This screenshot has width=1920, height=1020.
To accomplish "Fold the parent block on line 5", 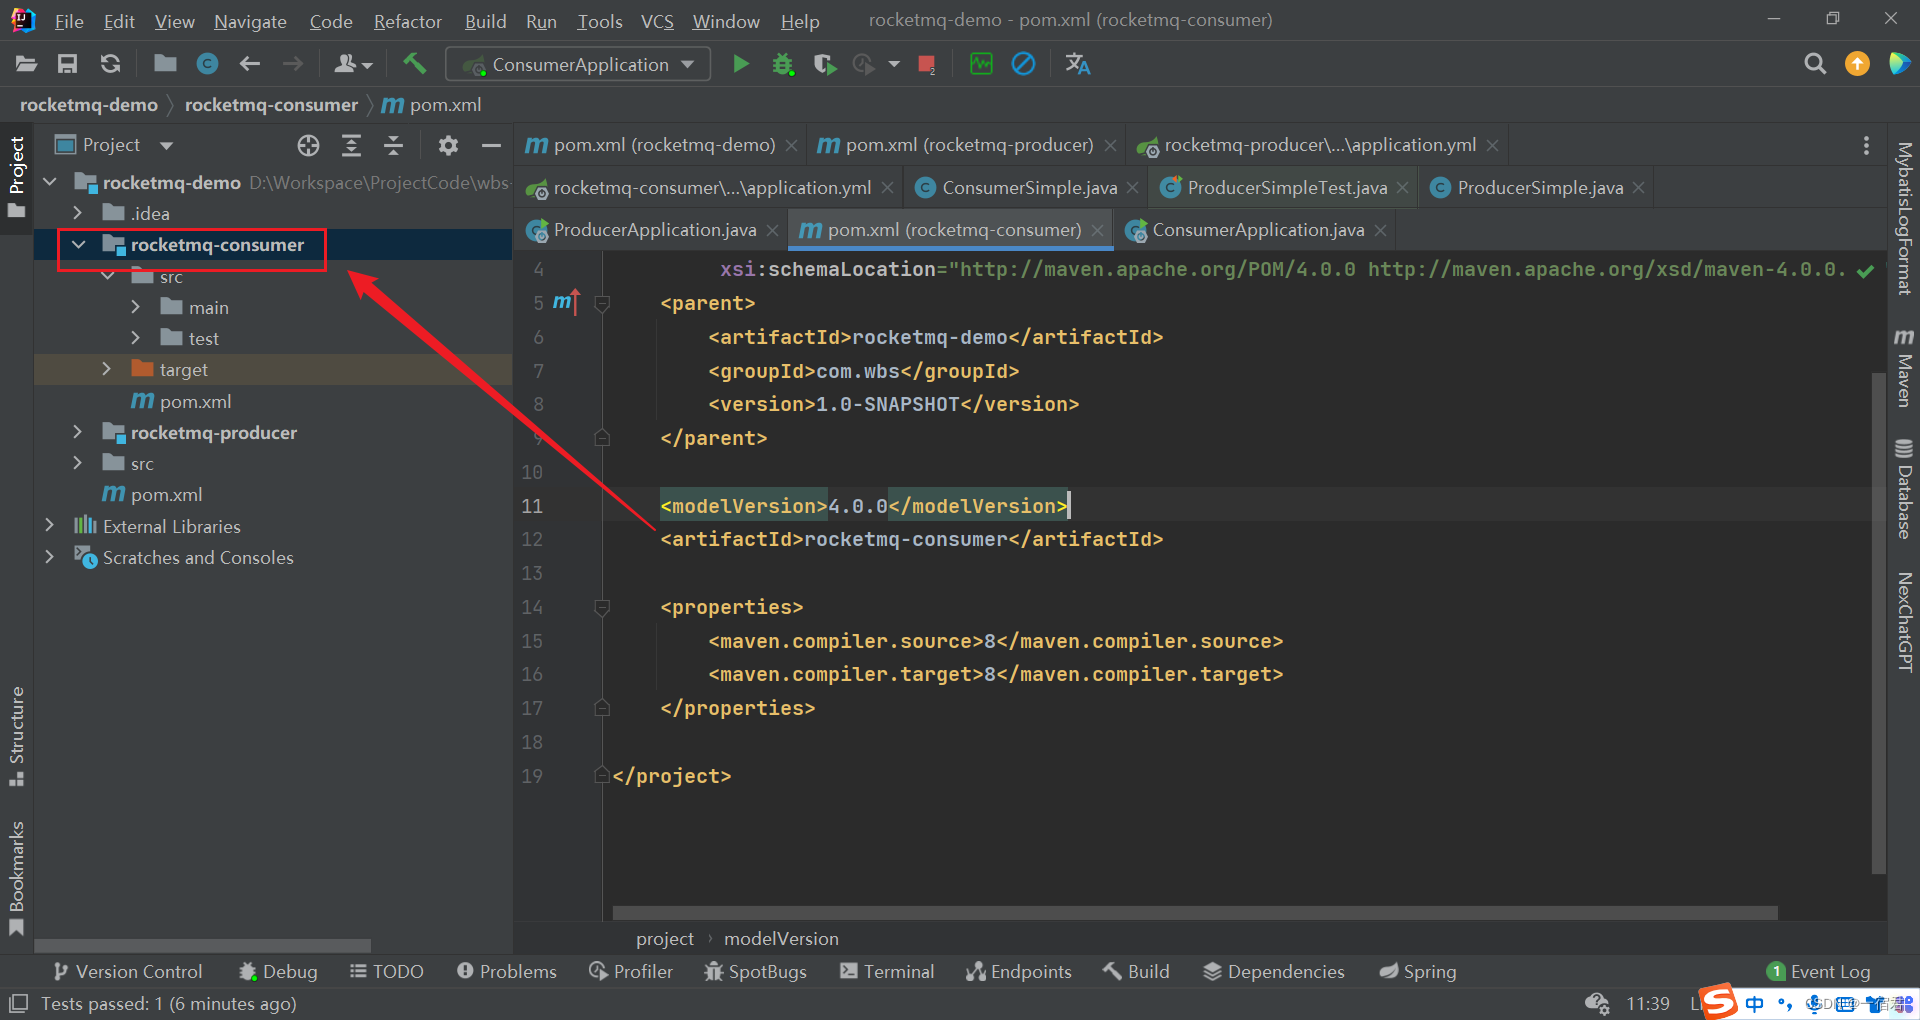I will [602, 303].
